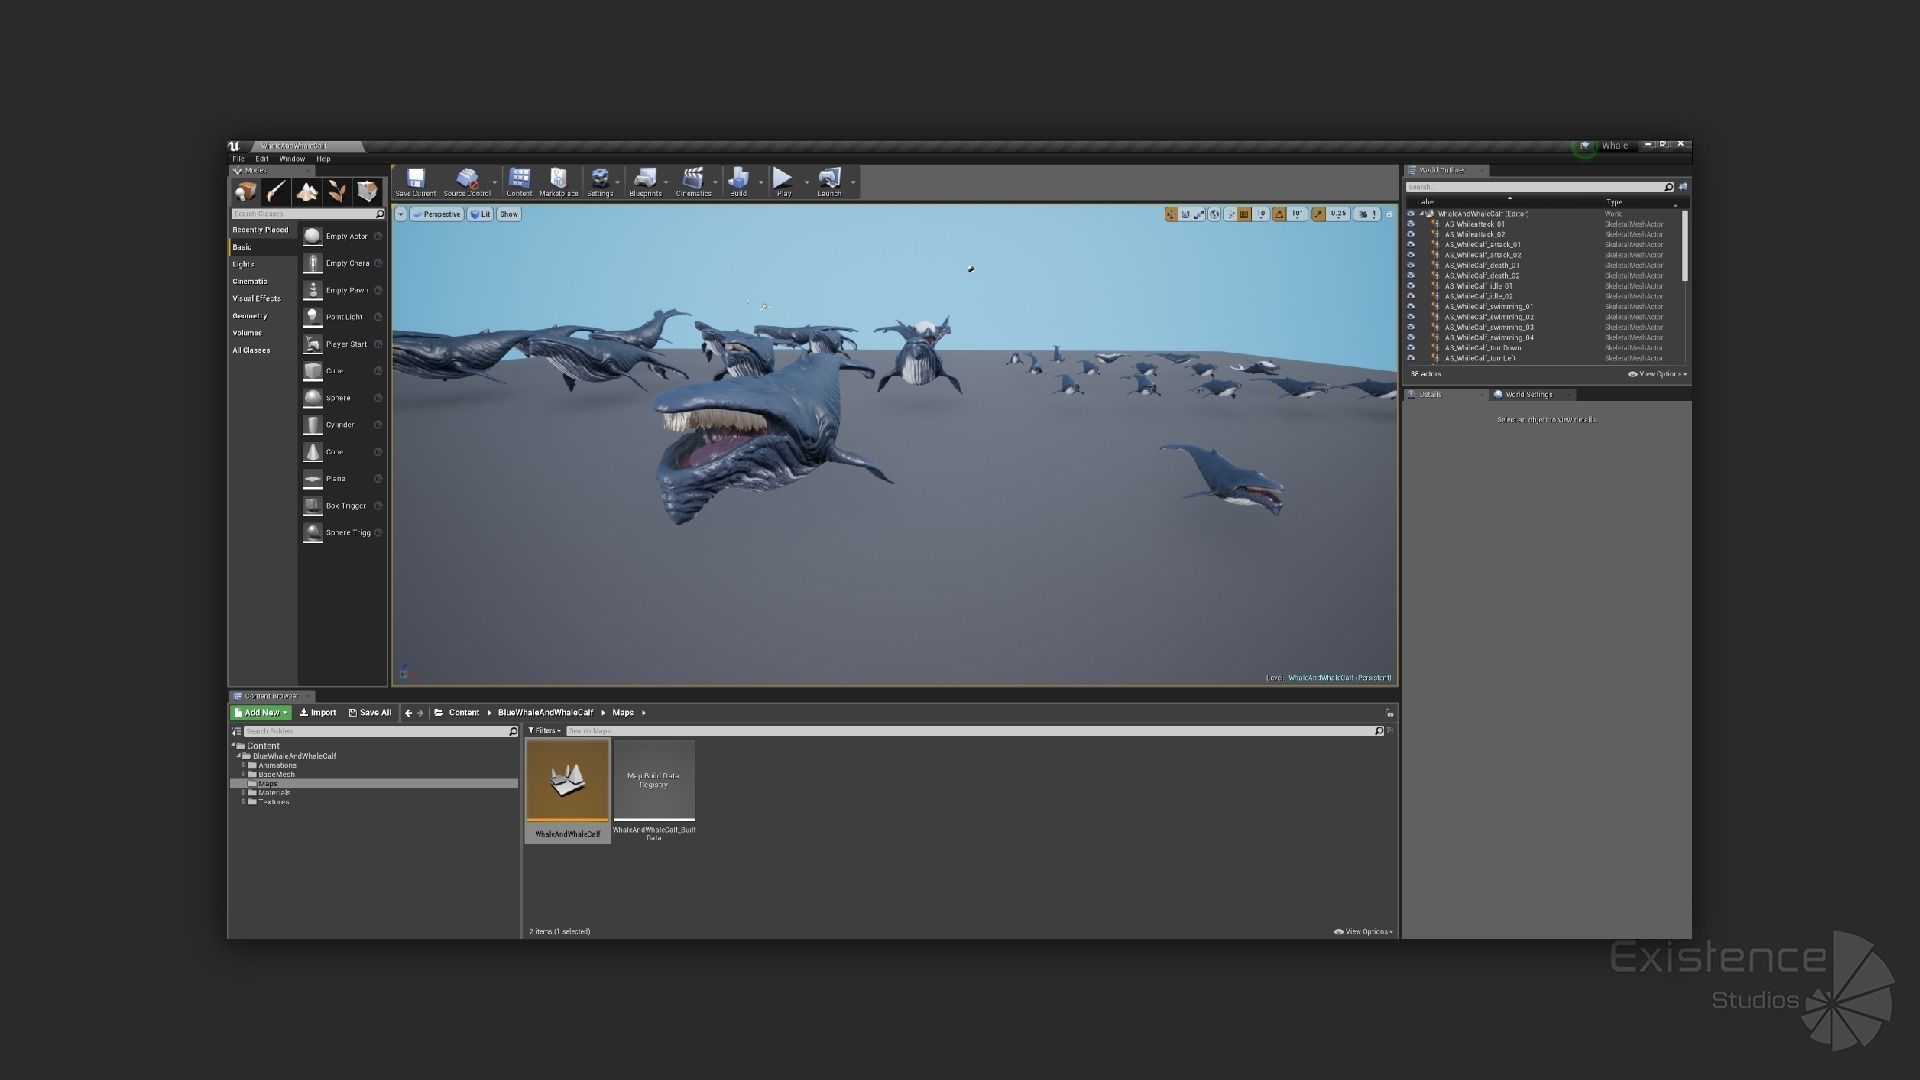Toggle visibility of AS_WhaleCalf_death_01 actor
This screenshot has height=1080, width=1920.
click(x=1411, y=265)
